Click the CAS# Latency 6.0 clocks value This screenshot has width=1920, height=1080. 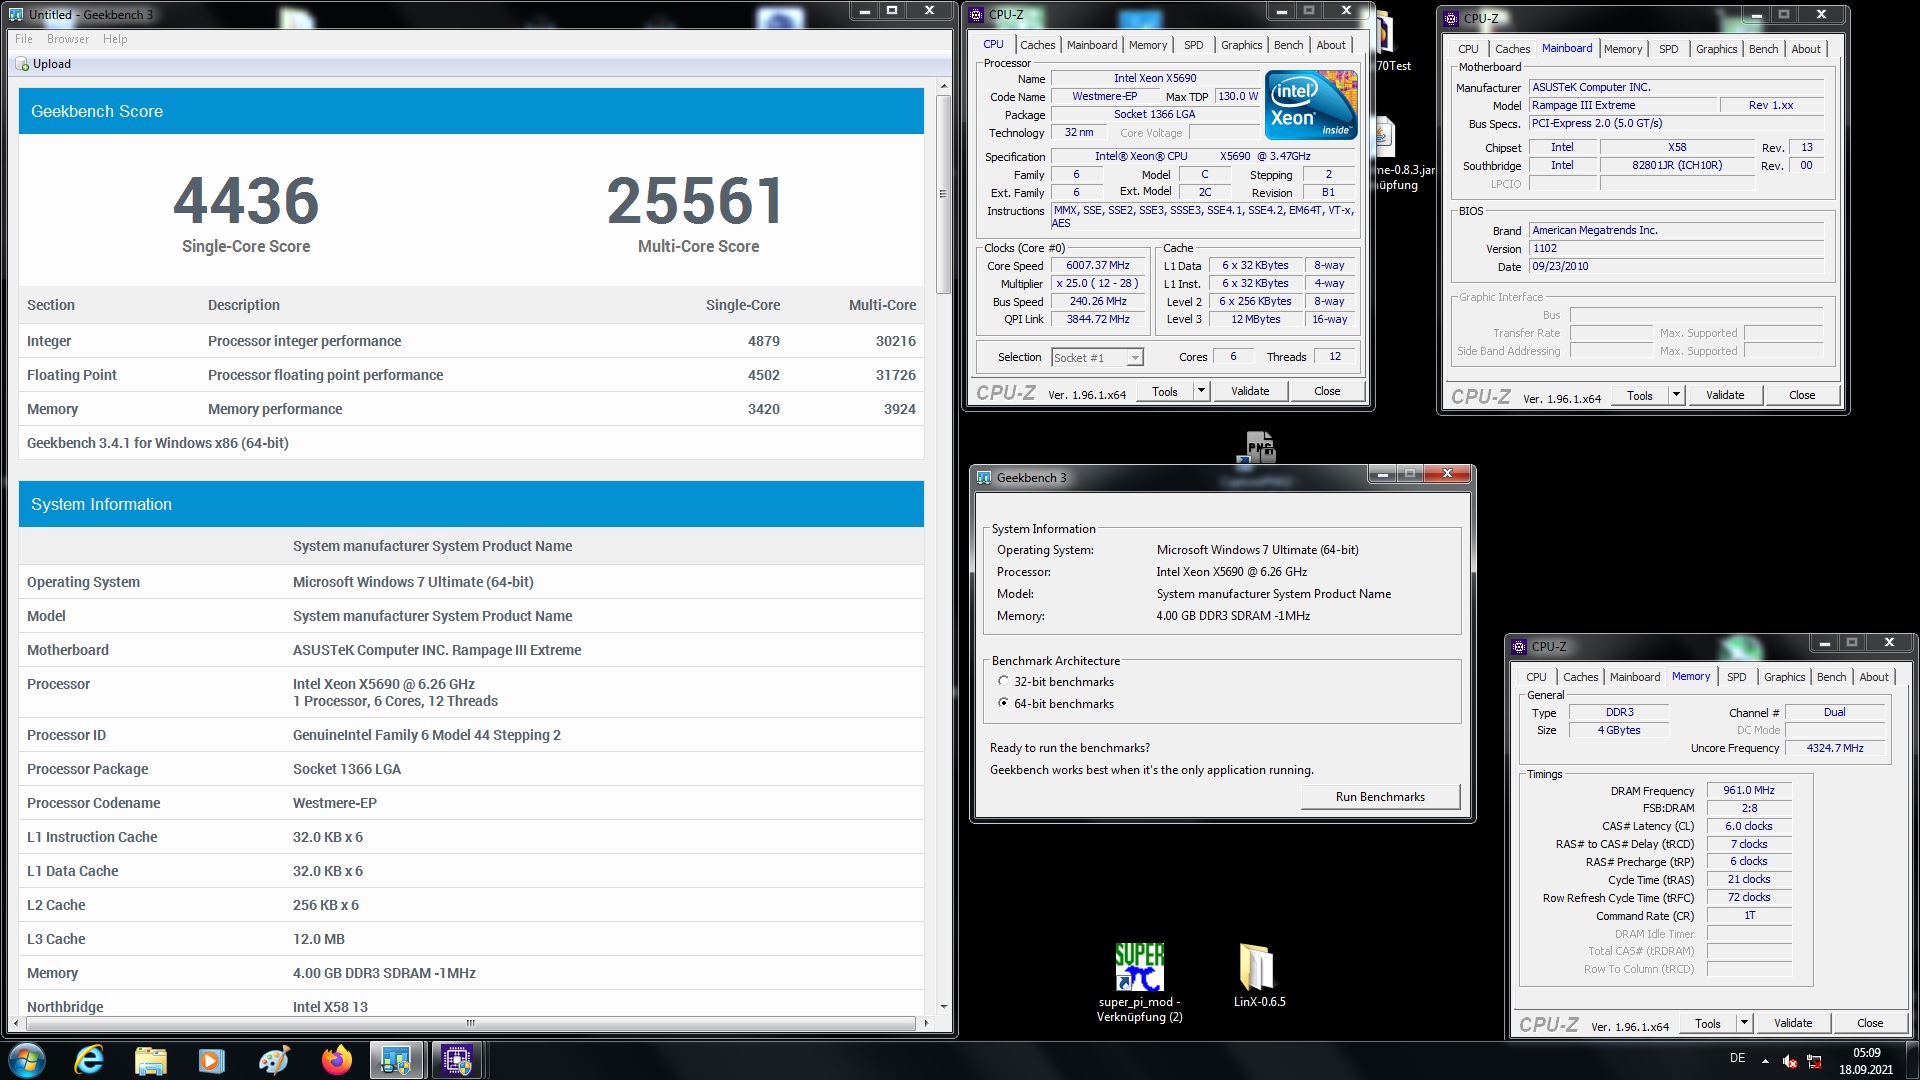click(x=1748, y=826)
